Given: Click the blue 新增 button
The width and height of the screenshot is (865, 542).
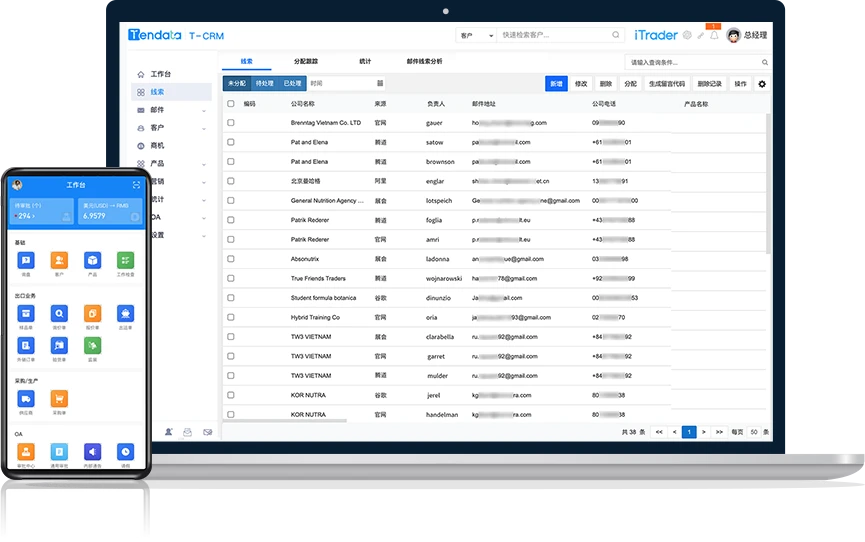Looking at the screenshot, I should [556, 84].
